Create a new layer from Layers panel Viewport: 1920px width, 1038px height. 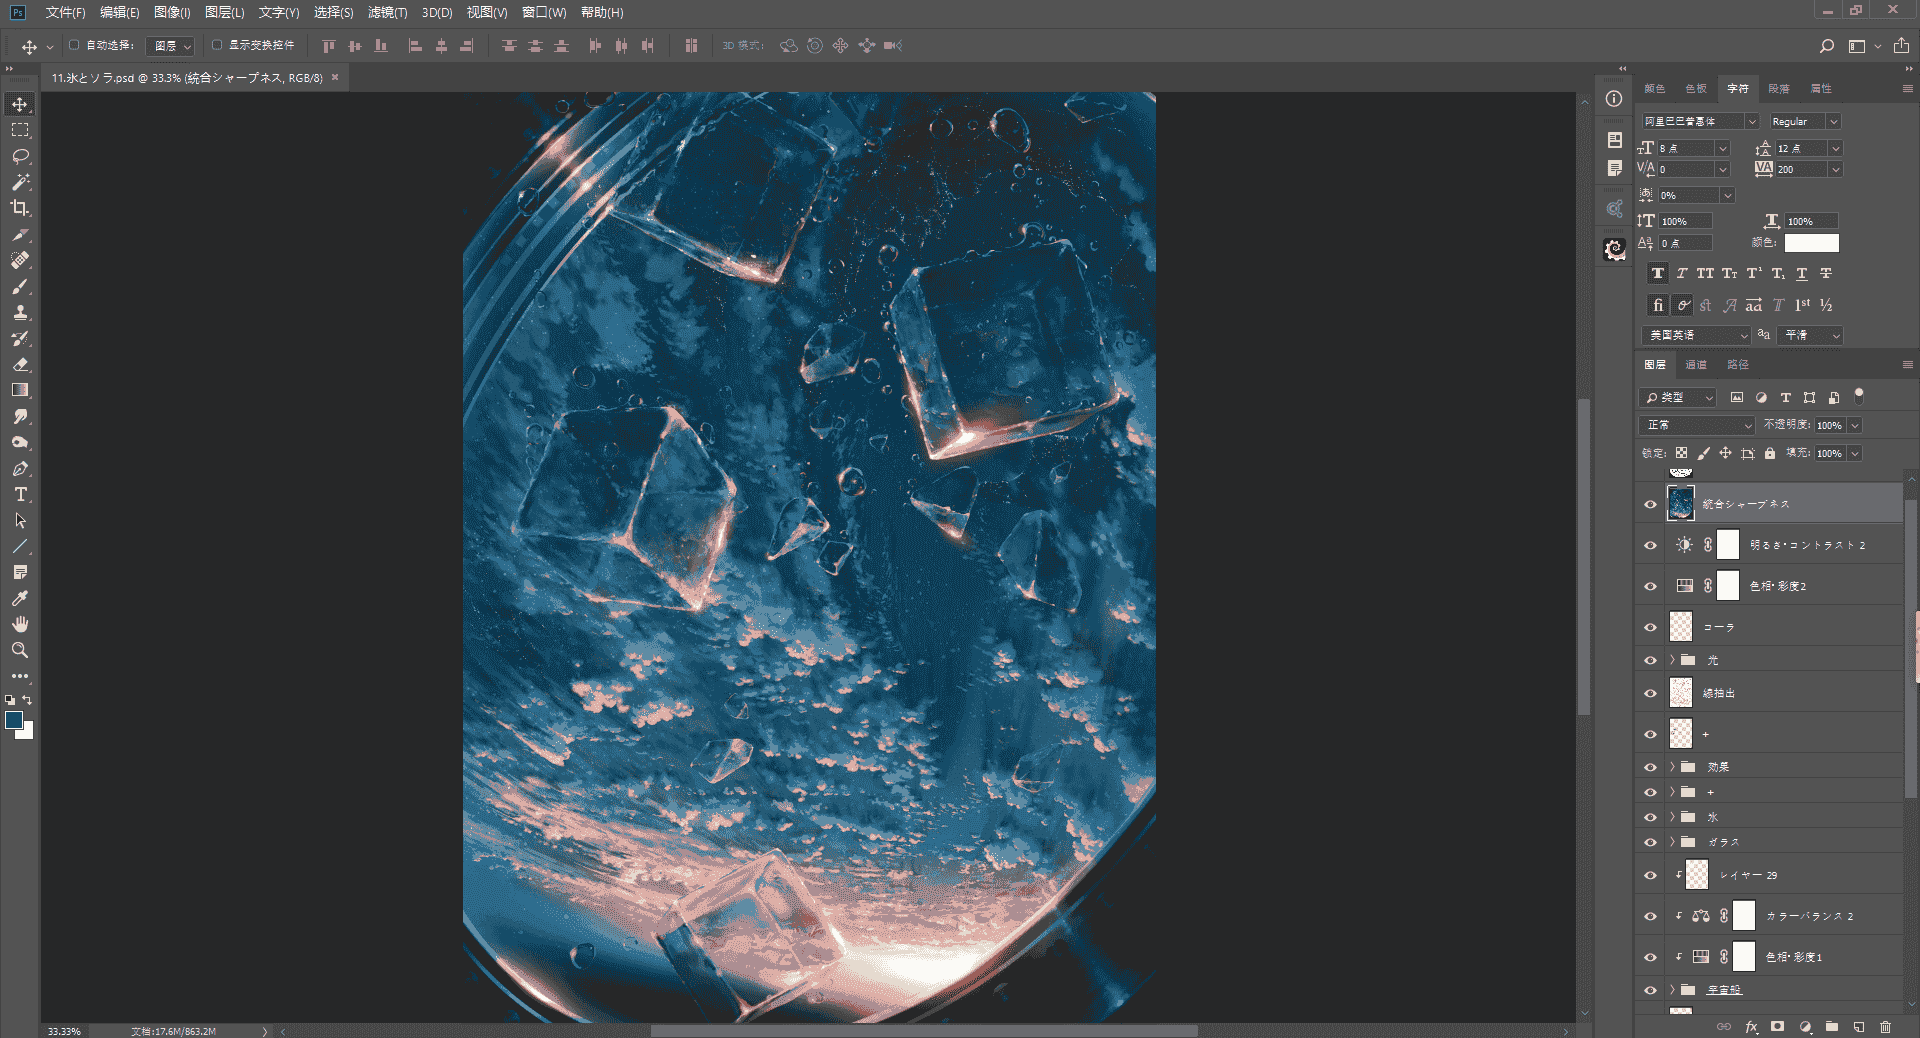coord(1858,1026)
